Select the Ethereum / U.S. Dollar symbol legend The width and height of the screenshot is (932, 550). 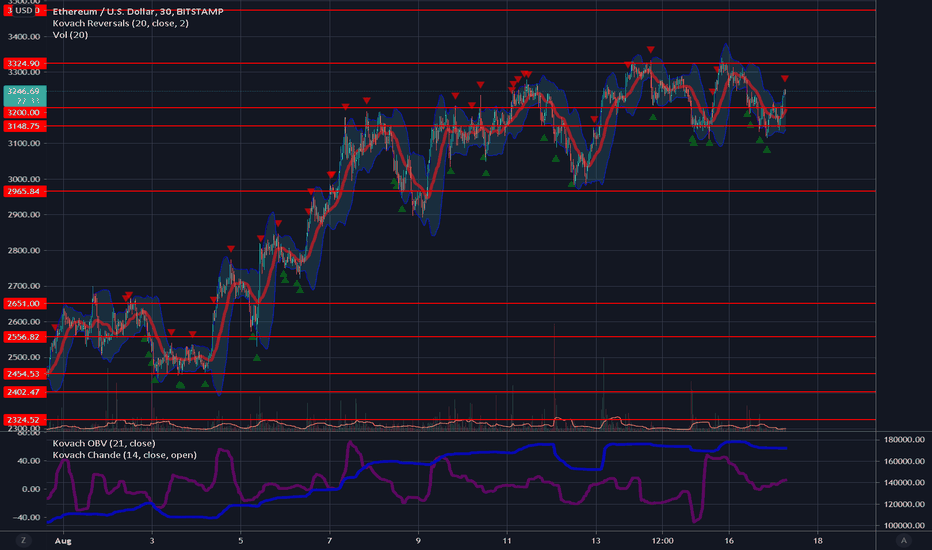coord(138,11)
